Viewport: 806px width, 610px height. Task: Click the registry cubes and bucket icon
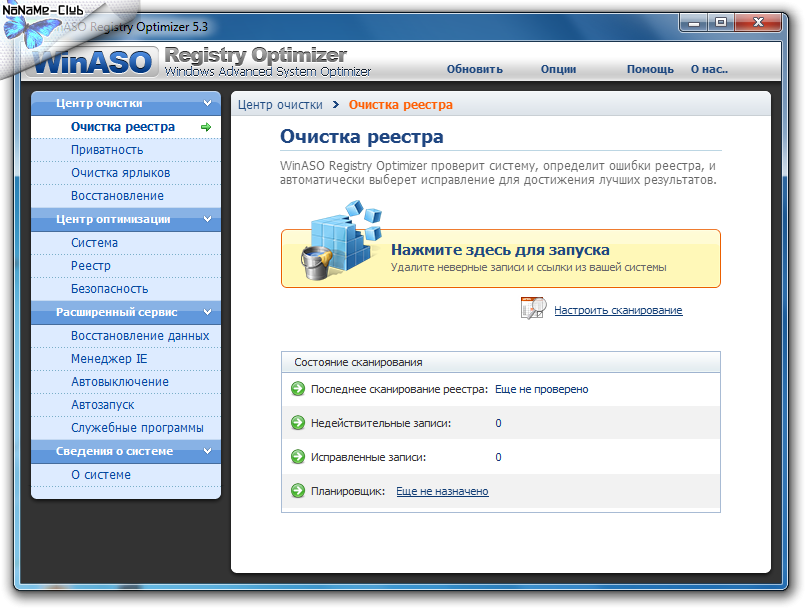tap(341, 241)
